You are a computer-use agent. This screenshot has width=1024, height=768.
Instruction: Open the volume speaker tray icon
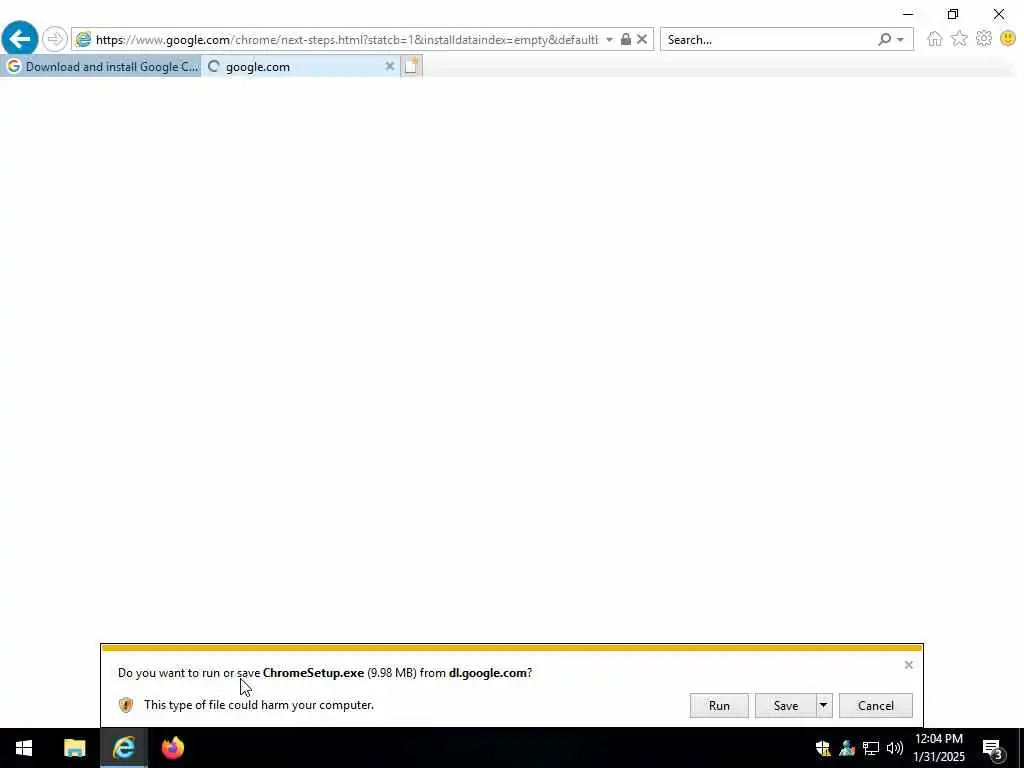click(895, 748)
